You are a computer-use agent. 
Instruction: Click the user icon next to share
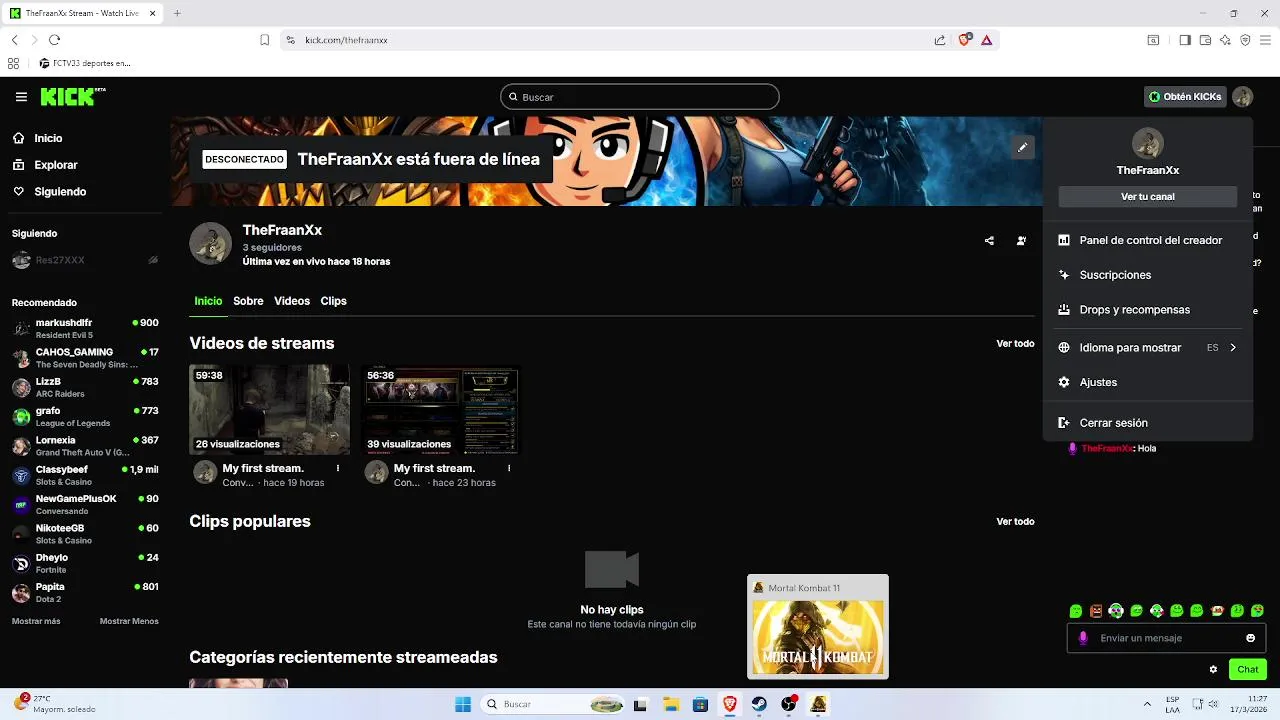coord(1021,241)
